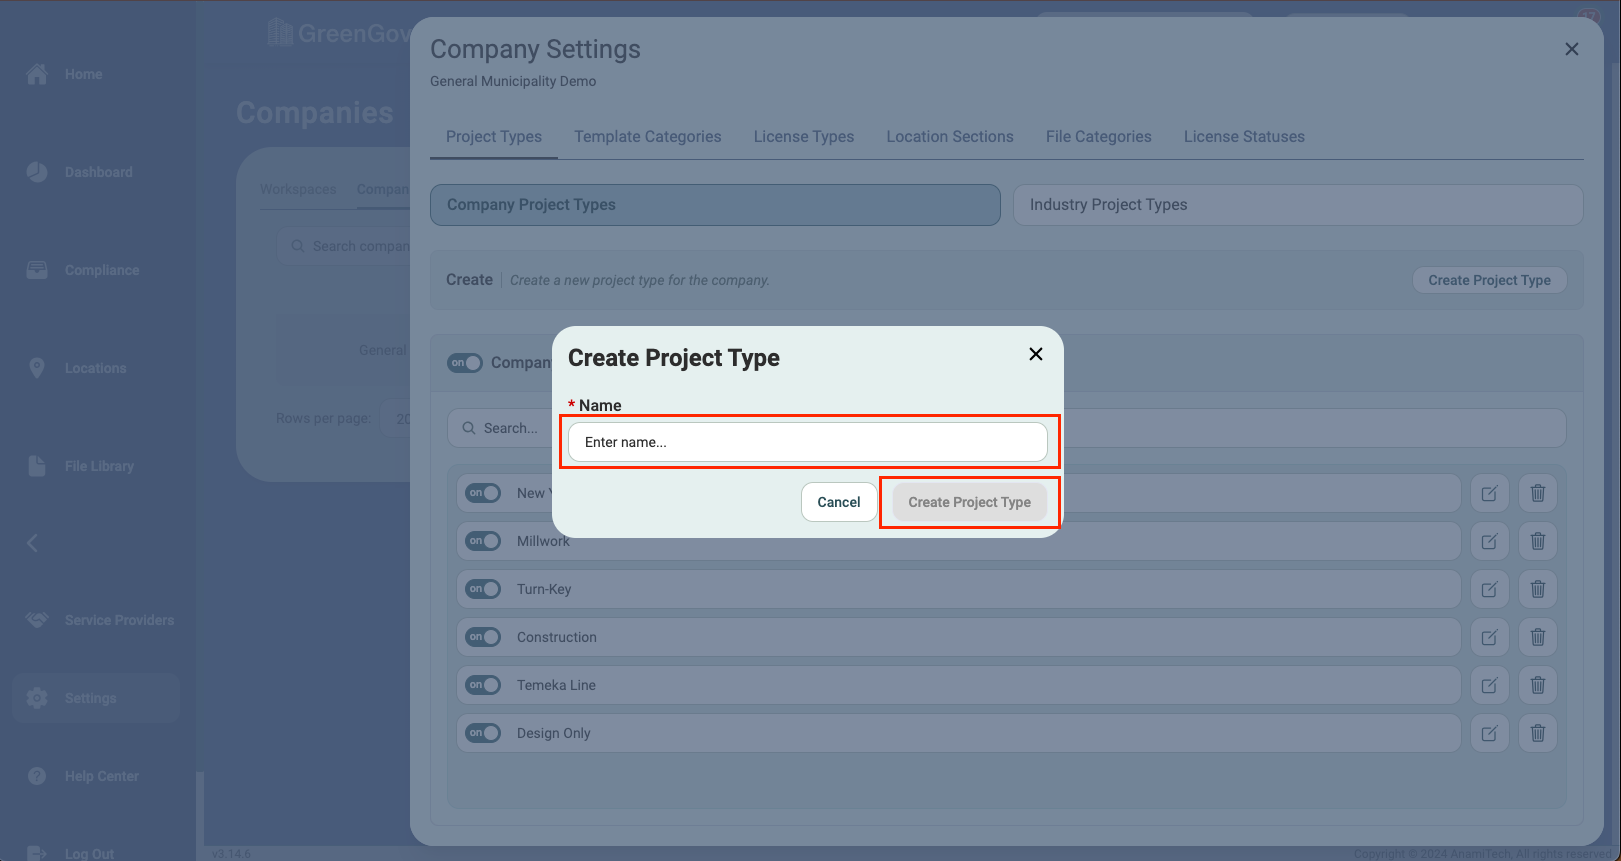Viewport: 1621px width, 861px height.
Task: Toggle the Design Only switch
Action: pos(483,733)
